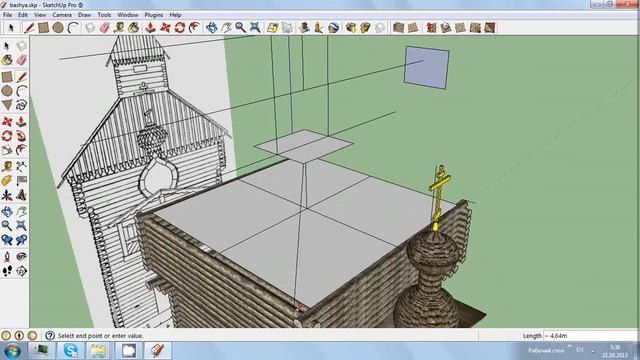The image size is (640, 360).
Task: Select Sandbox Smoove tool icon
Action: pyautogui.click(x=431, y=28)
